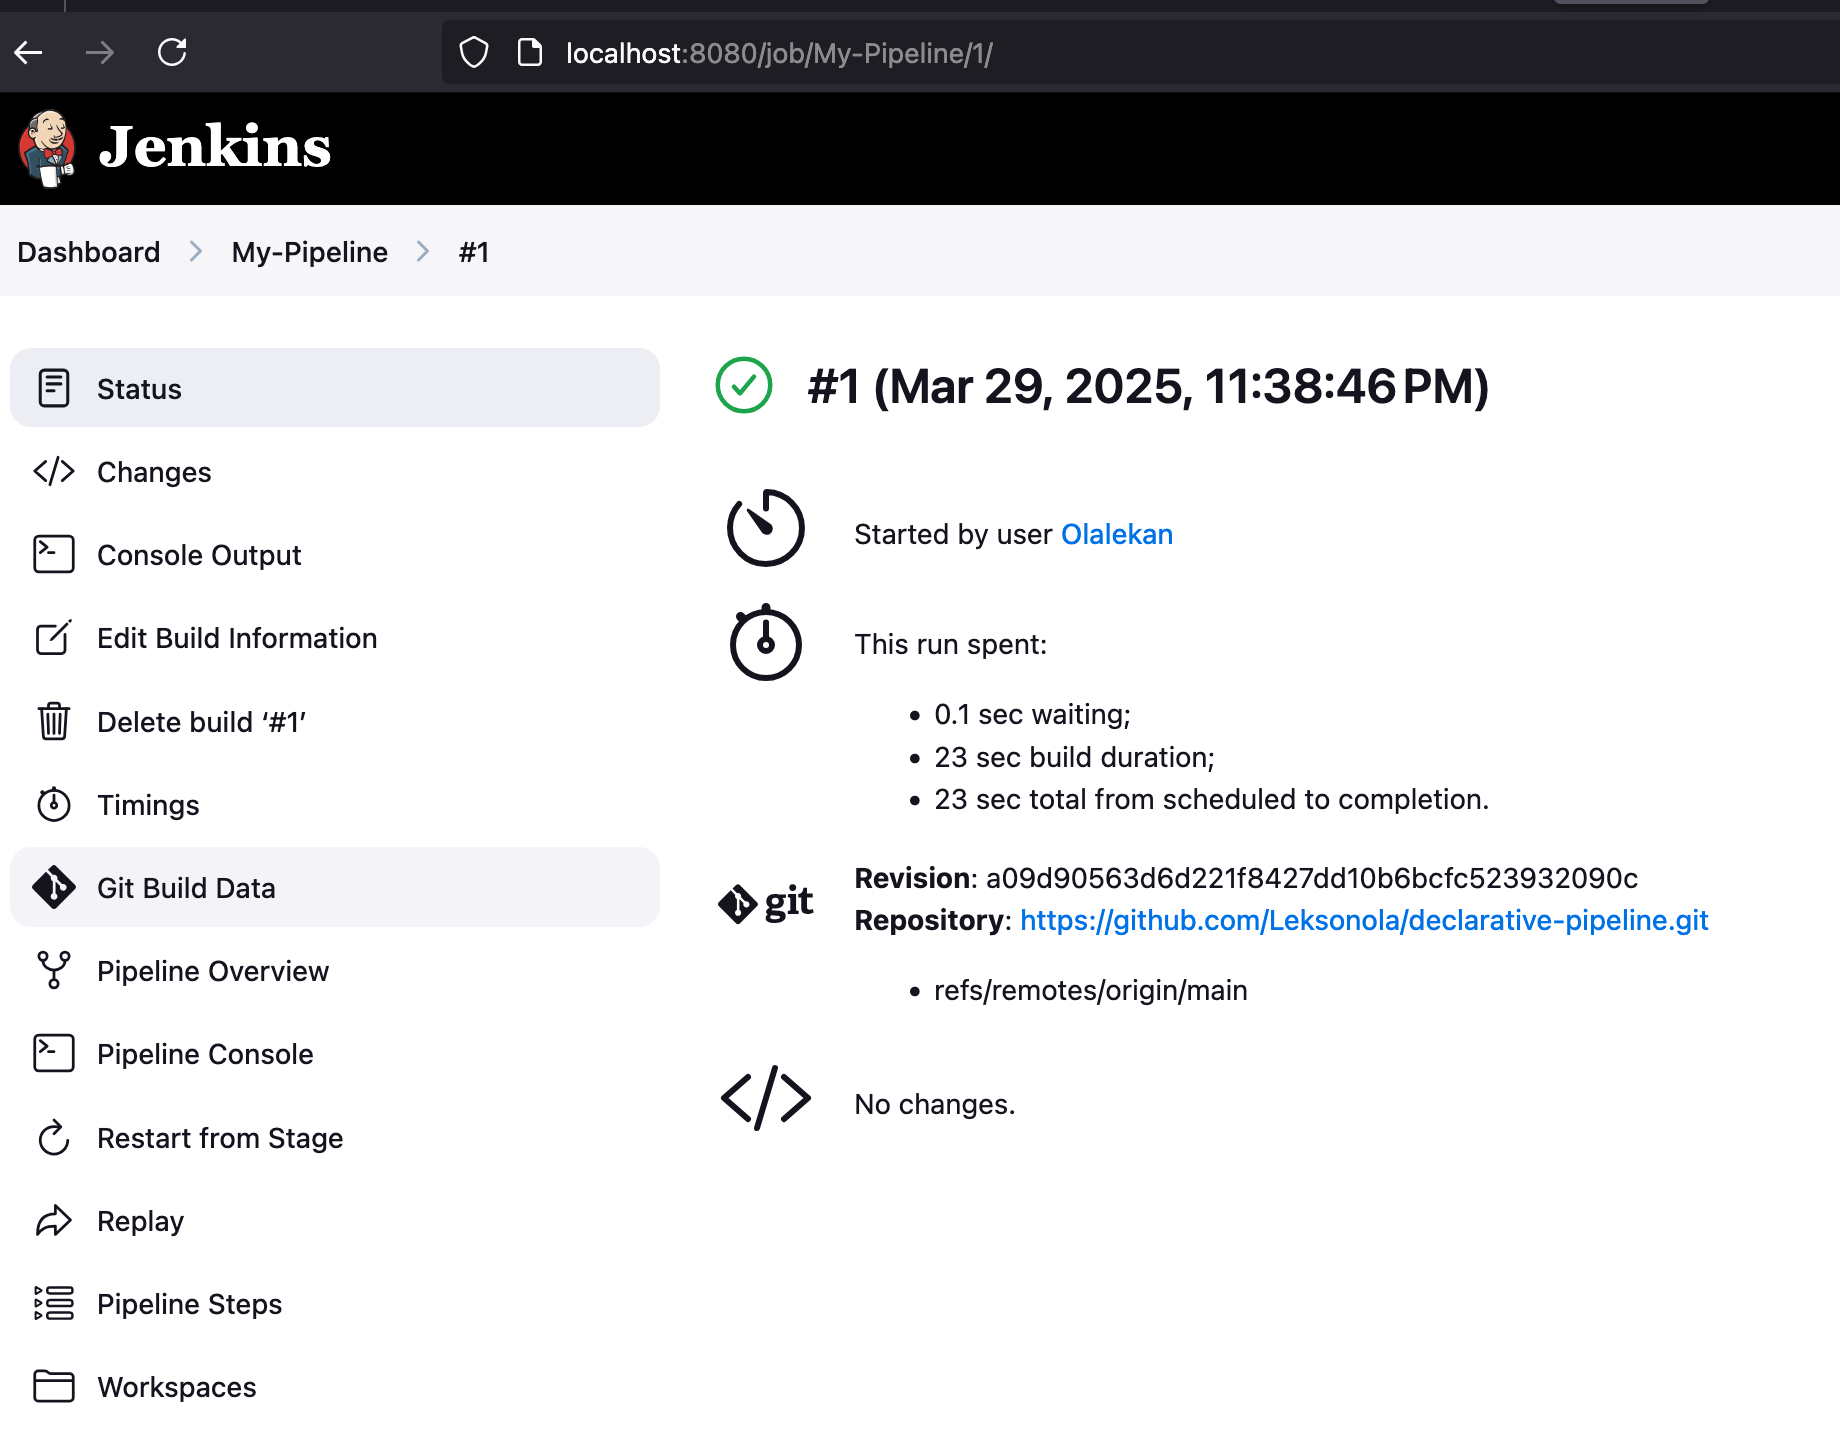Expand chevron after Dashboard breadcrumb

[x=196, y=252]
